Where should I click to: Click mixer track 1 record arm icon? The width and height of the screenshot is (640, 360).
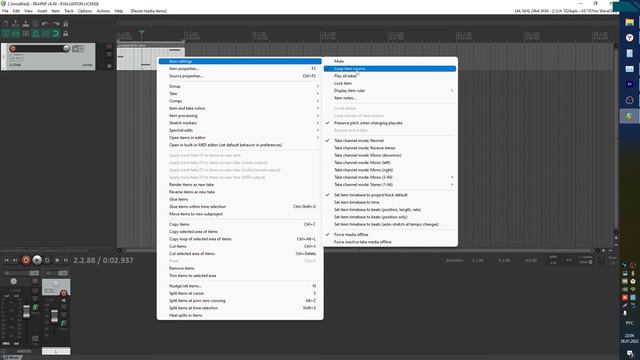(64, 293)
